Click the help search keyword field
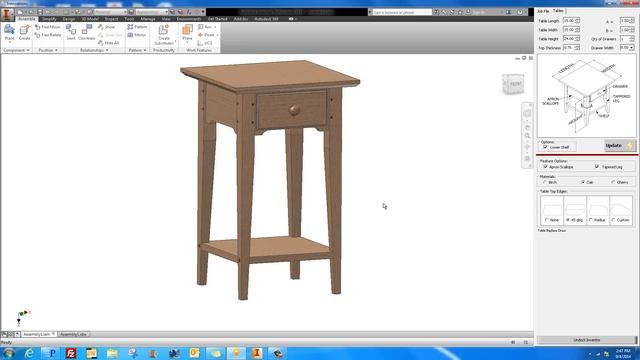The height and width of the screenshot is (360, 640). [402, 13]
